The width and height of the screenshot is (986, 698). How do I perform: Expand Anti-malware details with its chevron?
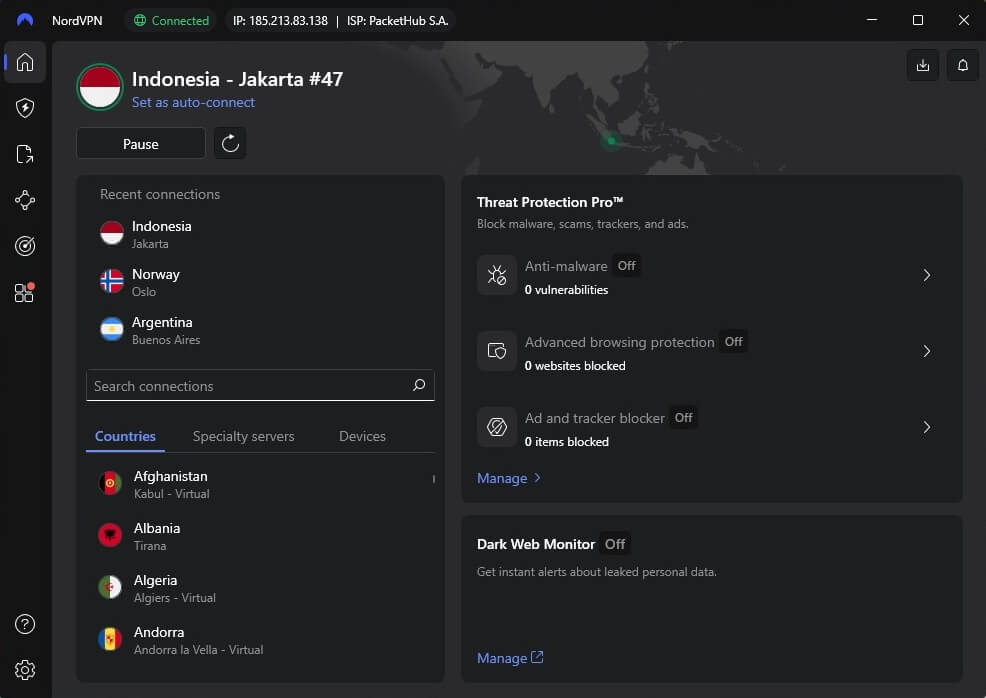click(926, 275)
